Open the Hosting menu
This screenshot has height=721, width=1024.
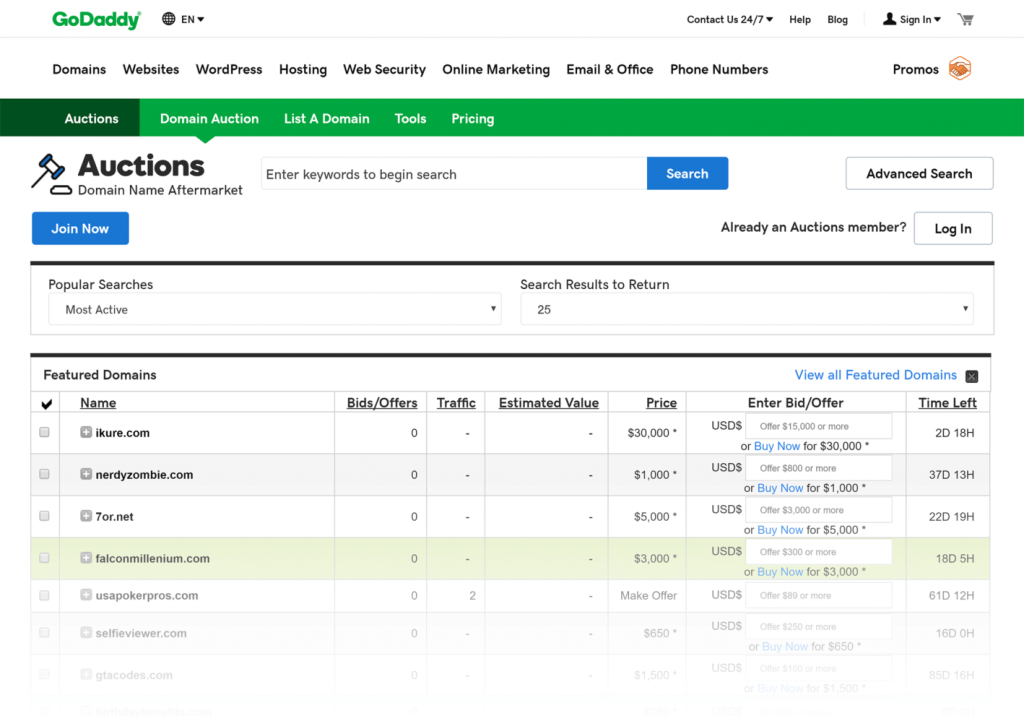click(x=303, y=69)
